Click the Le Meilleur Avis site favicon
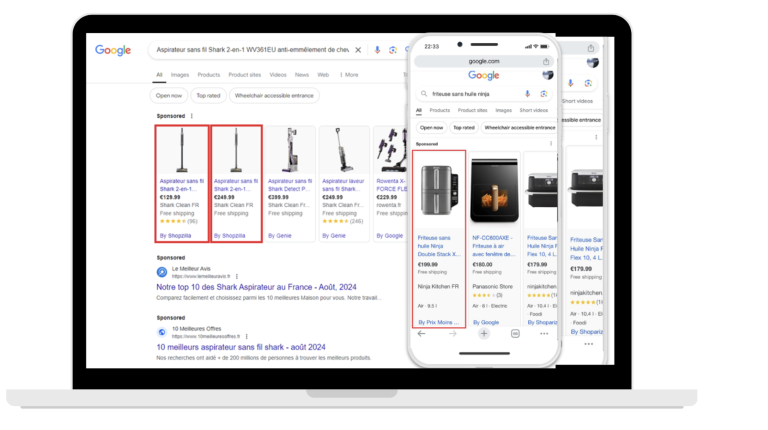Image resolution: width=768 pixels, height=430 pixels. (162, 272)
